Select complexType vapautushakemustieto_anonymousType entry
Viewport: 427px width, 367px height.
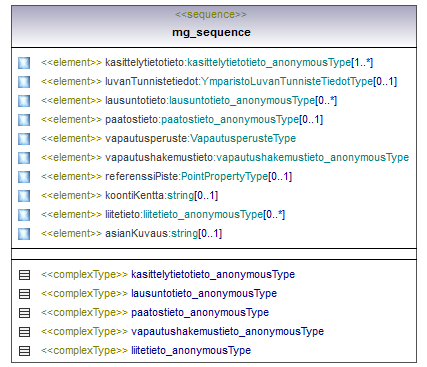(182, 331)
